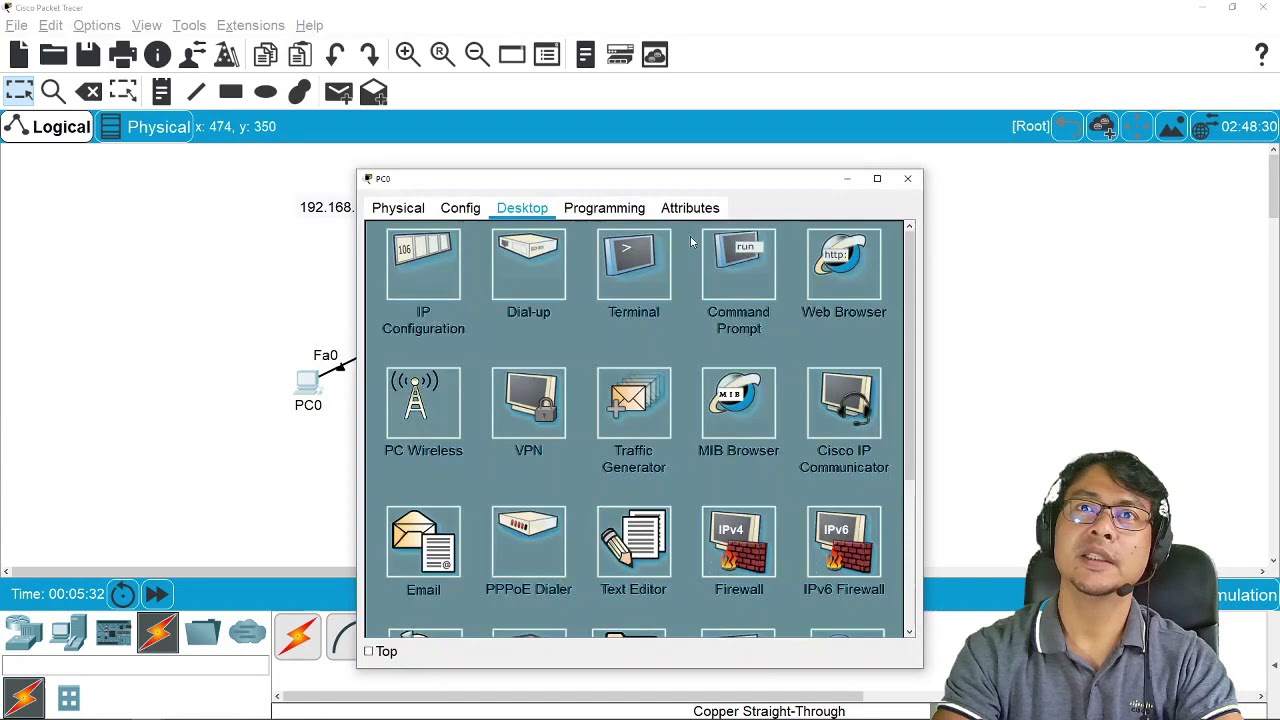Screen dimensions: 1280x720
Task: Launch the Dial-up app
Action: (x=528, y=264)
